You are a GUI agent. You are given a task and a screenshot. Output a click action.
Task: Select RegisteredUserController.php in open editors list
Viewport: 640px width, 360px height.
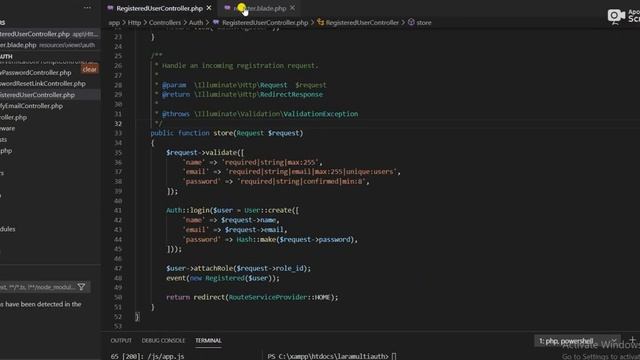click(x=49, y=34)
